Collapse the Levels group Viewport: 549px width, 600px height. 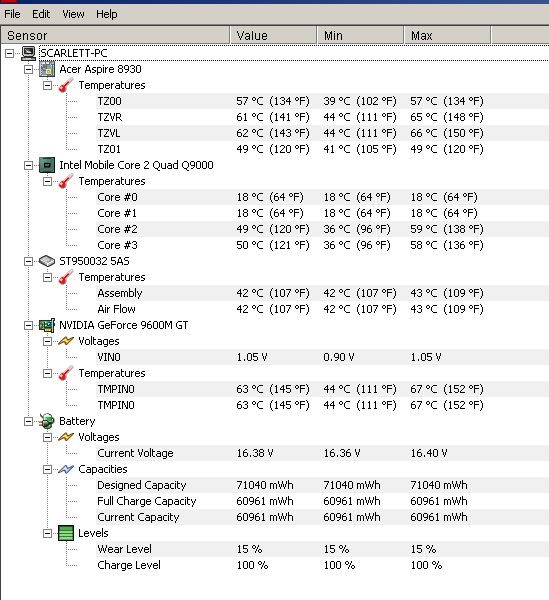[x=47, y=533]
